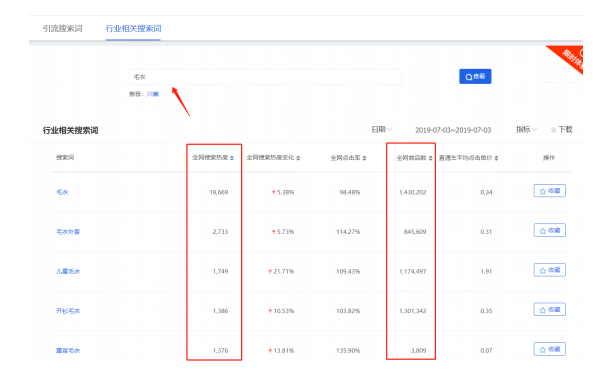The image size is (612, 371).
Task: Click the date range 2019-07-03~2019-07-03
Action: [x=453, y=130]
